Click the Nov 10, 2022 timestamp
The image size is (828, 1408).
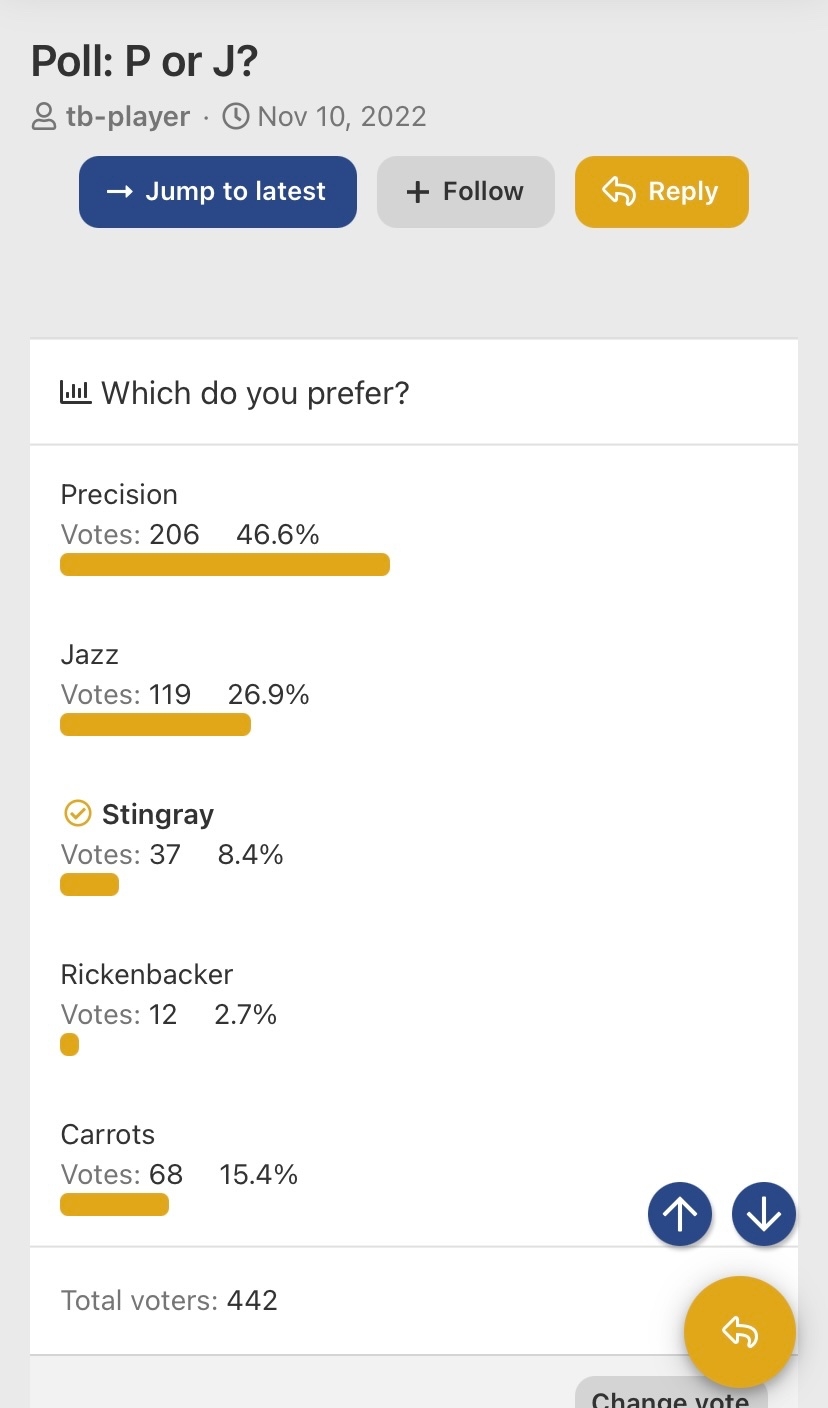click(x=342, y=117)
